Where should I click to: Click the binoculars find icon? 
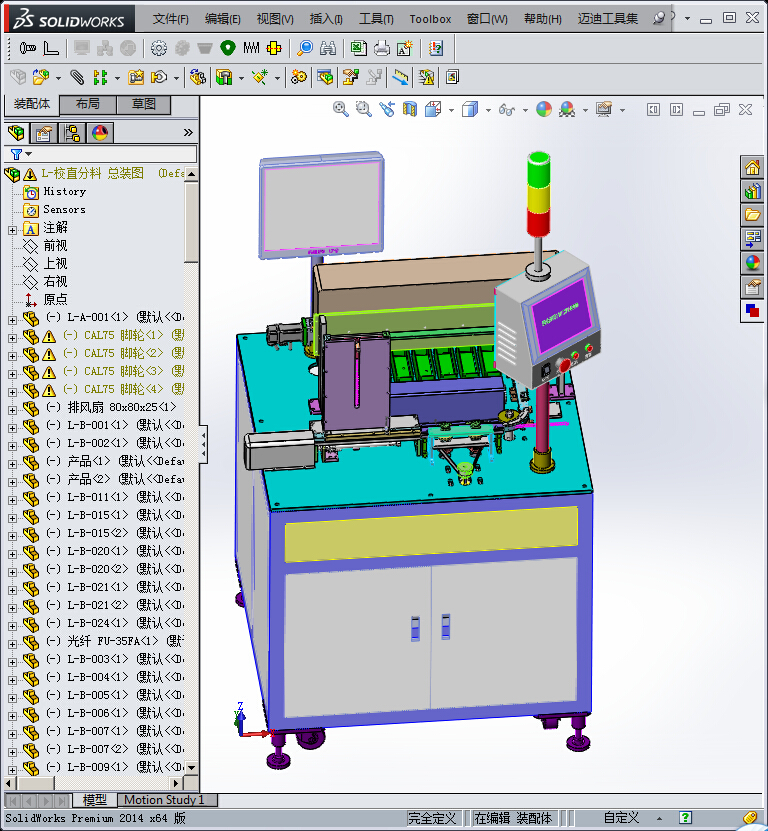pyautogui.click(x=328, y=48)
